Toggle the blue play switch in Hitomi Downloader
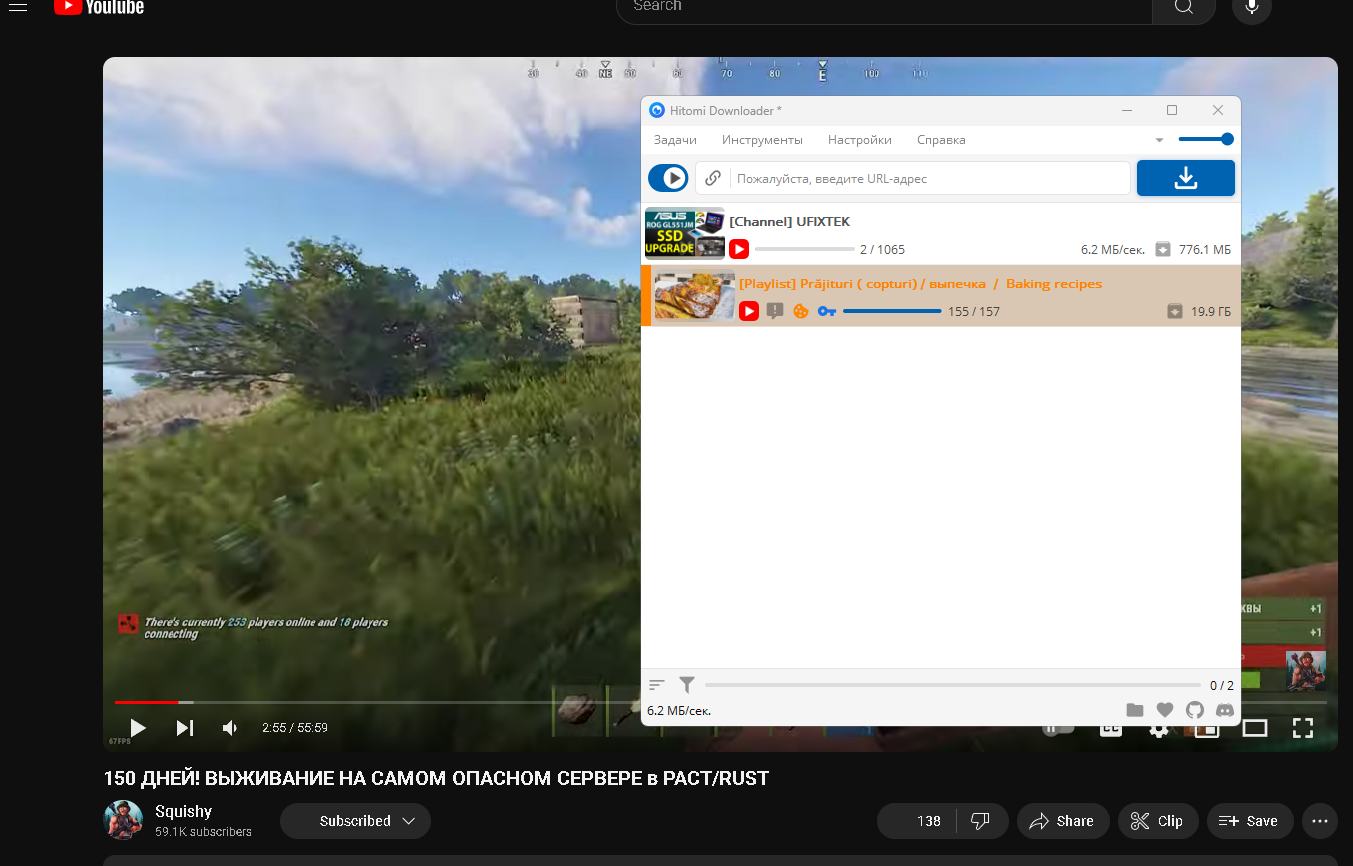Image resolution: width=1353 pixels, height=866 pixels. [x=668, y=178]
